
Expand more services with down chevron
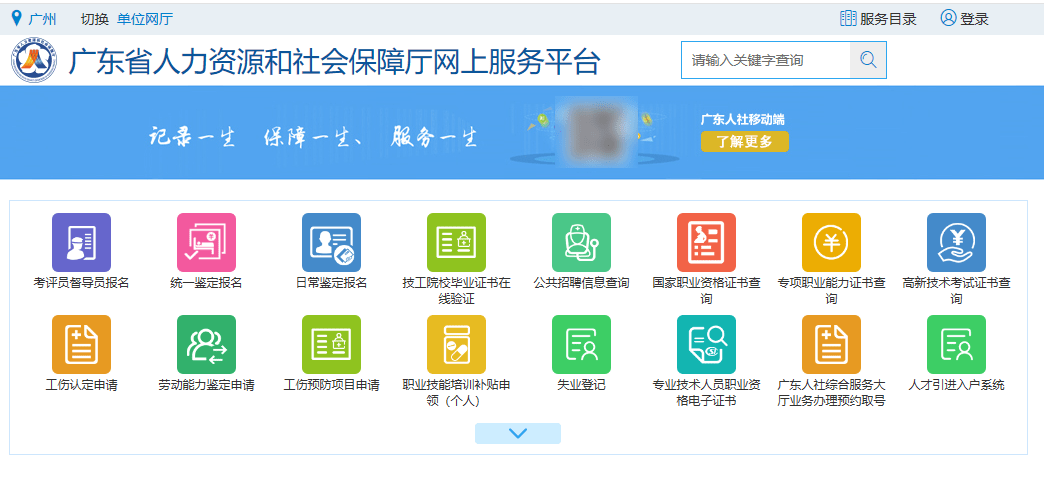[x=518, y=433]
